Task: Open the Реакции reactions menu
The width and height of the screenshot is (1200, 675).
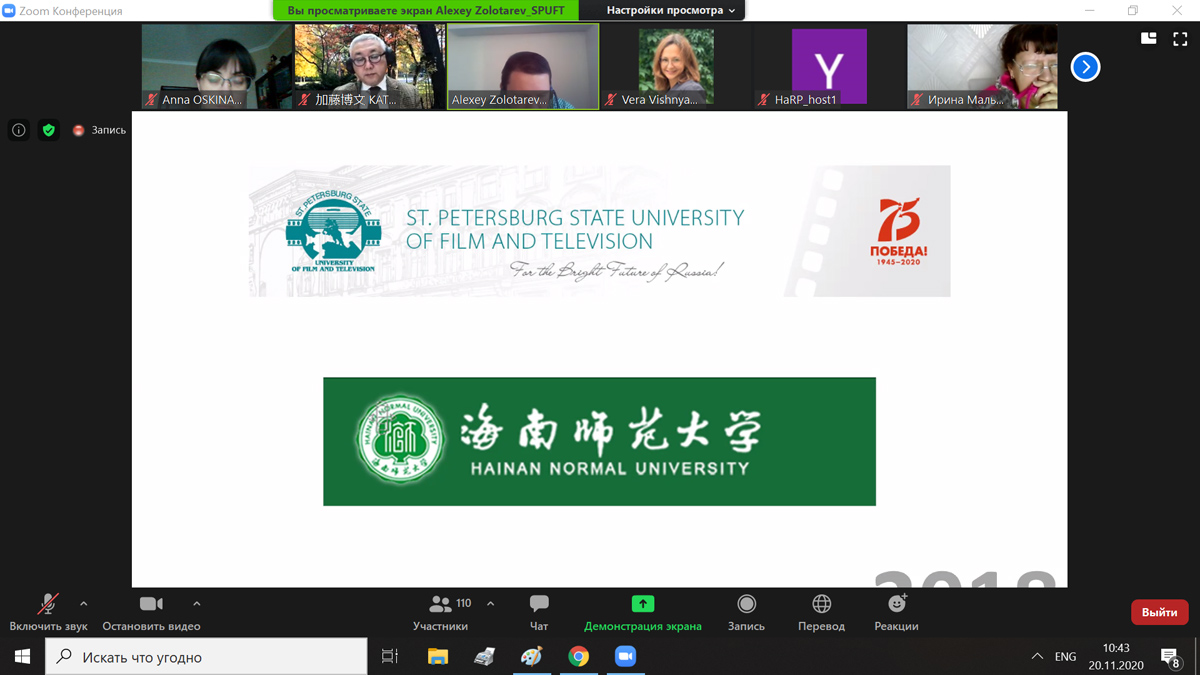Action: tap(896, 612)
